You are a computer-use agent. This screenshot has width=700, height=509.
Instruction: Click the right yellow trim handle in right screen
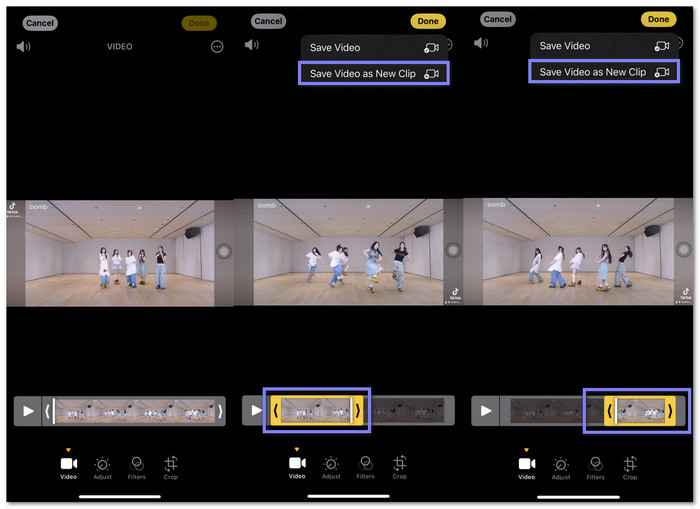(670, 410)
